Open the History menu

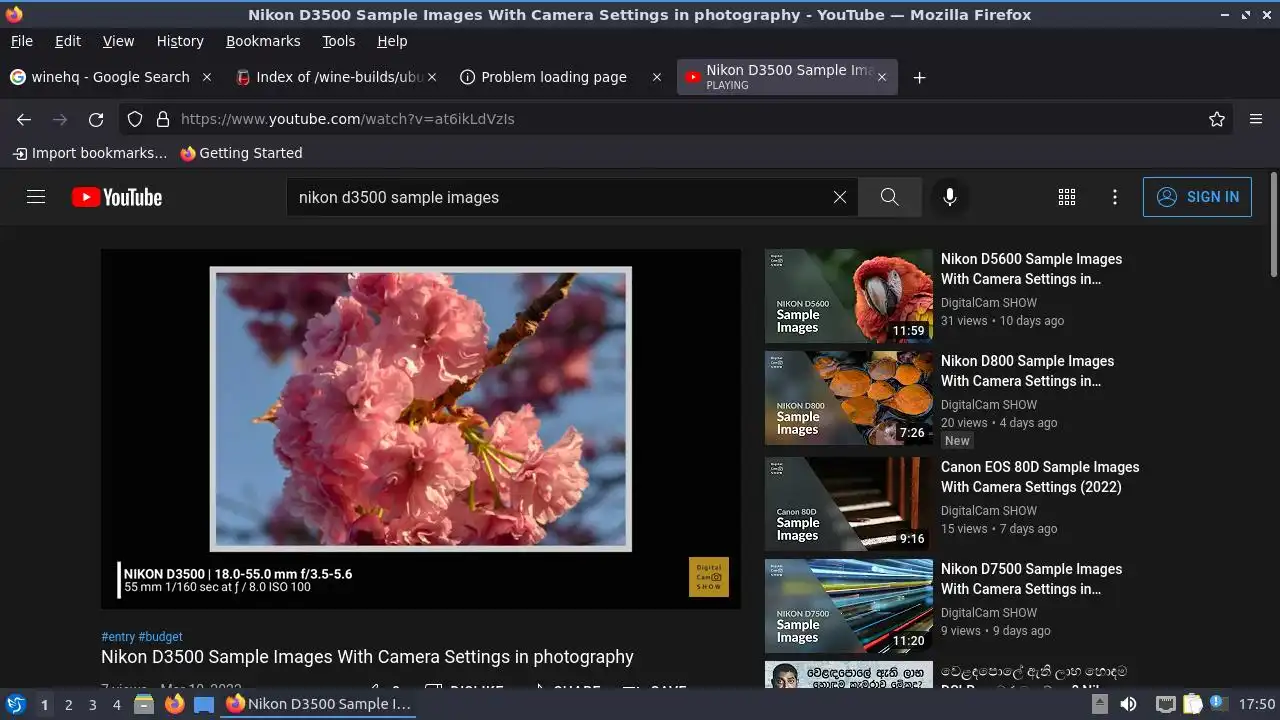pos(180,41)
